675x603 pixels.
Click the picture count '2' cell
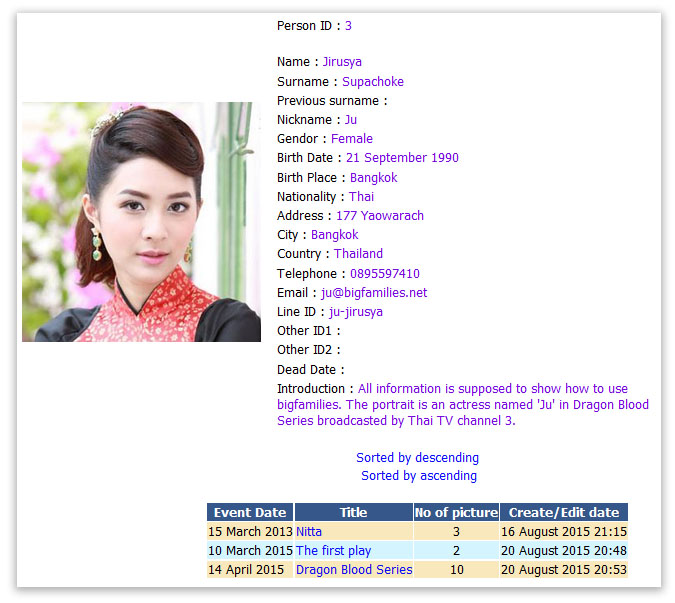456,550
